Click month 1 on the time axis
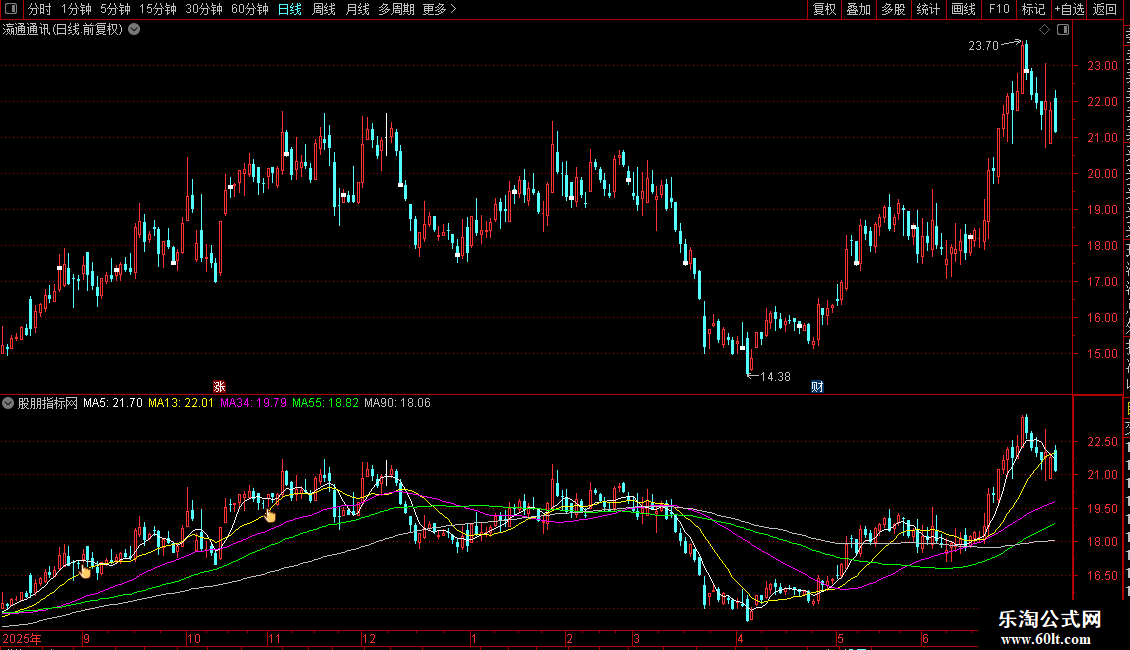Screen dimensions: 1130x650 473,638
